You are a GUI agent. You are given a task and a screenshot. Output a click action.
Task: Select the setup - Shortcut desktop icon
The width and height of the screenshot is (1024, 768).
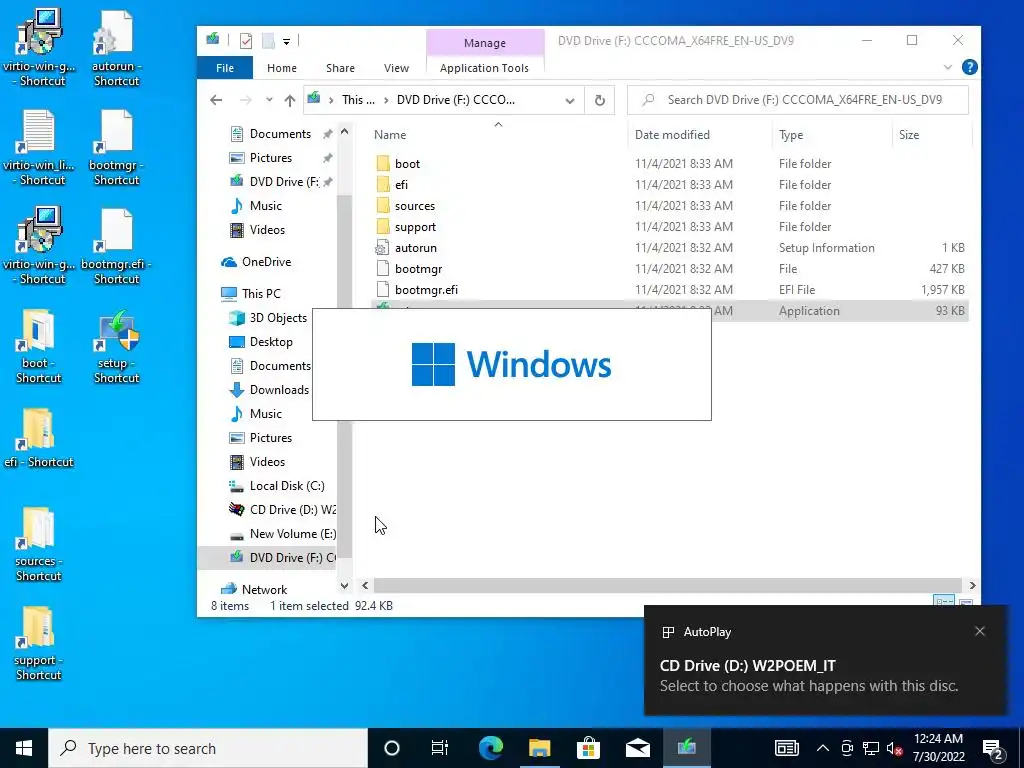116,346
